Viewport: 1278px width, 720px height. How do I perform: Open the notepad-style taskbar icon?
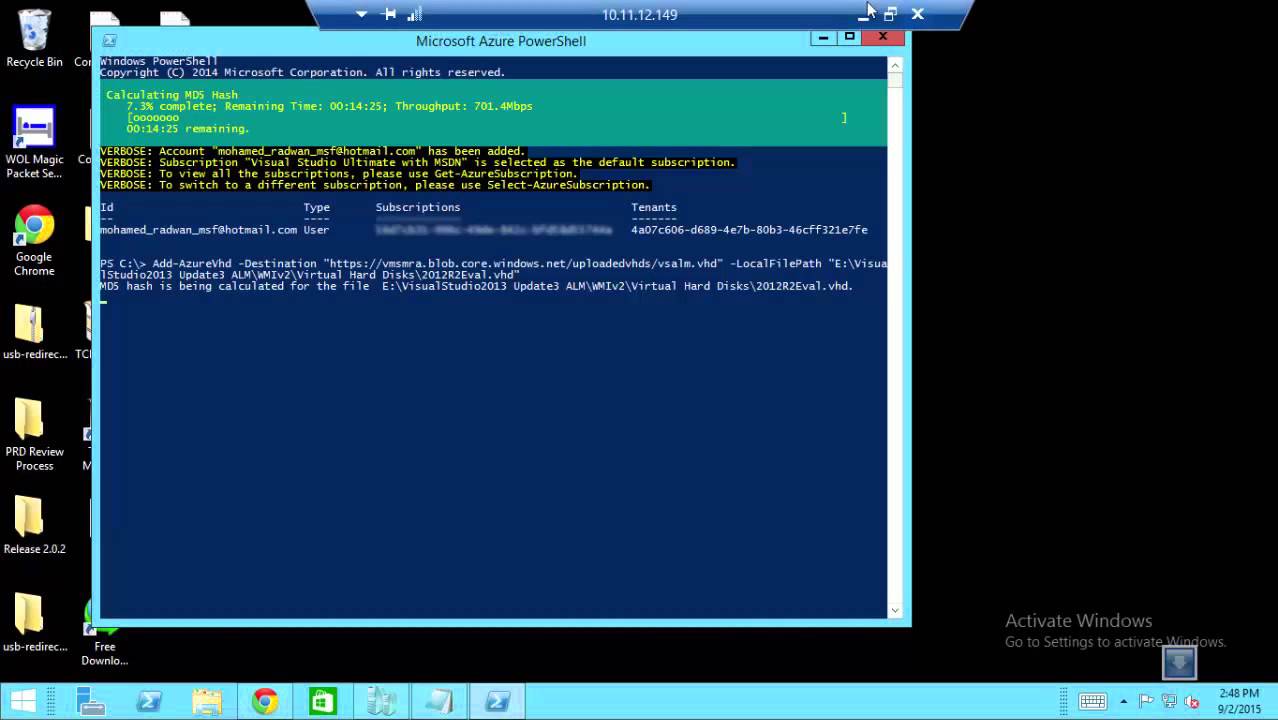tap(439, 701)
